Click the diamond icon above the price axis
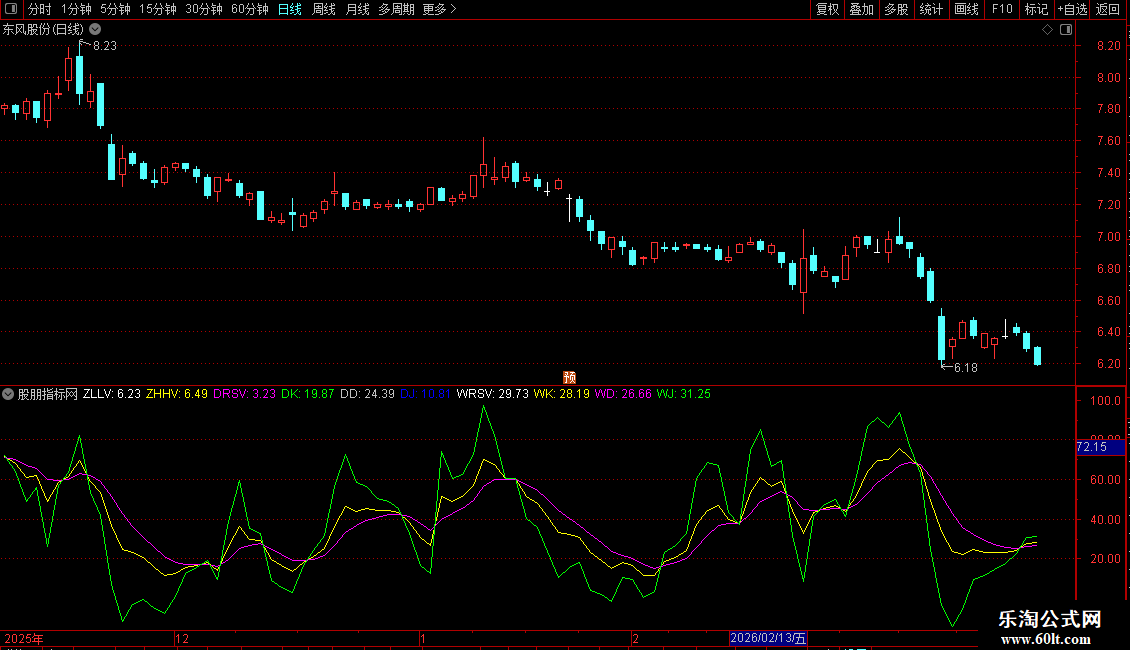Screen dimensions: 1130x650 (x=1047, y=30)
